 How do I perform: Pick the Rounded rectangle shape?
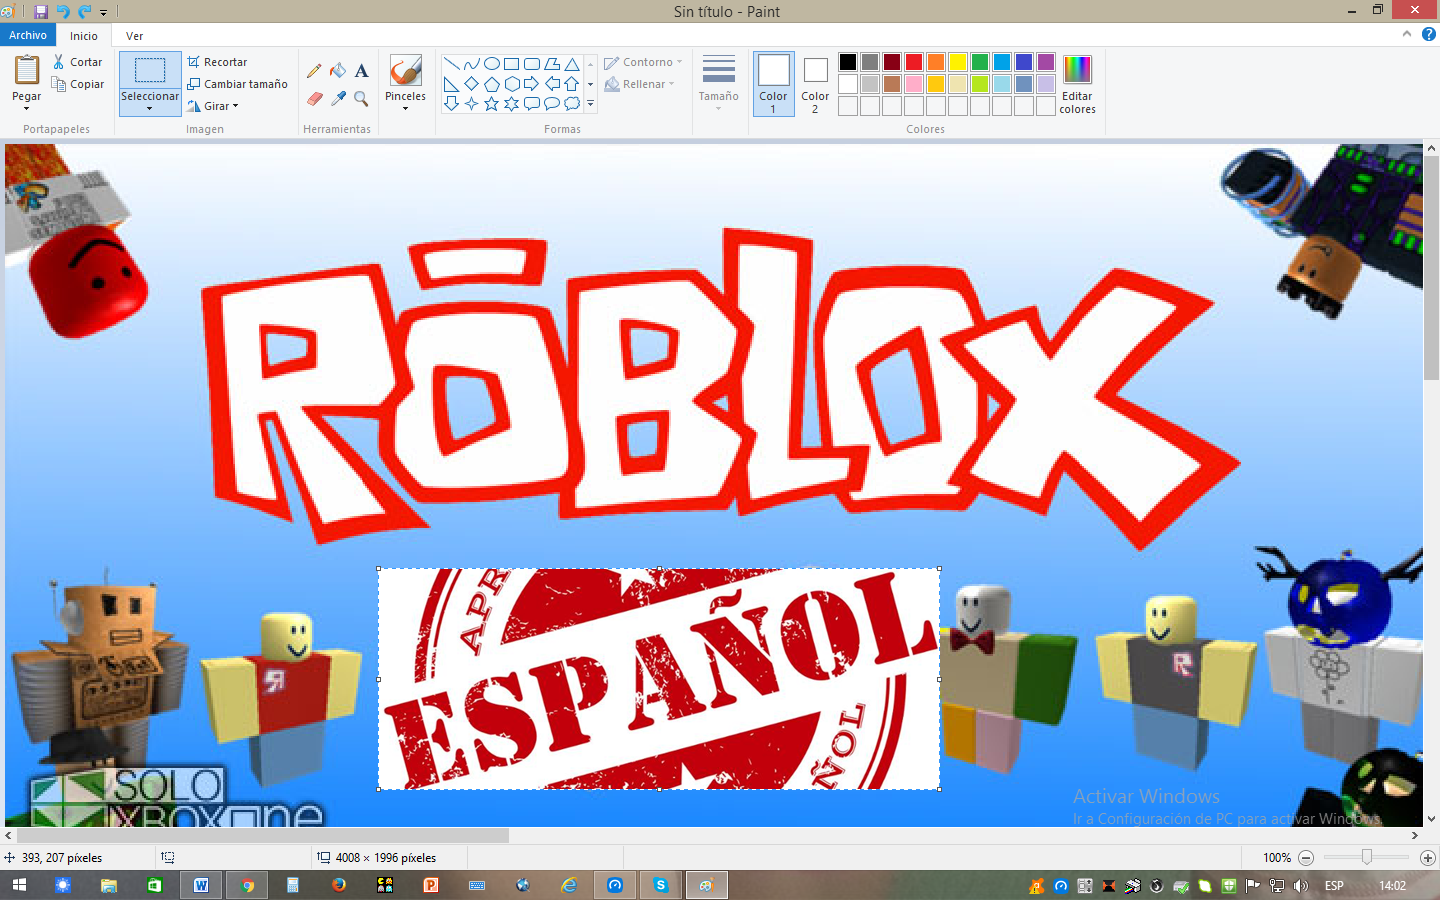[531, 64]
